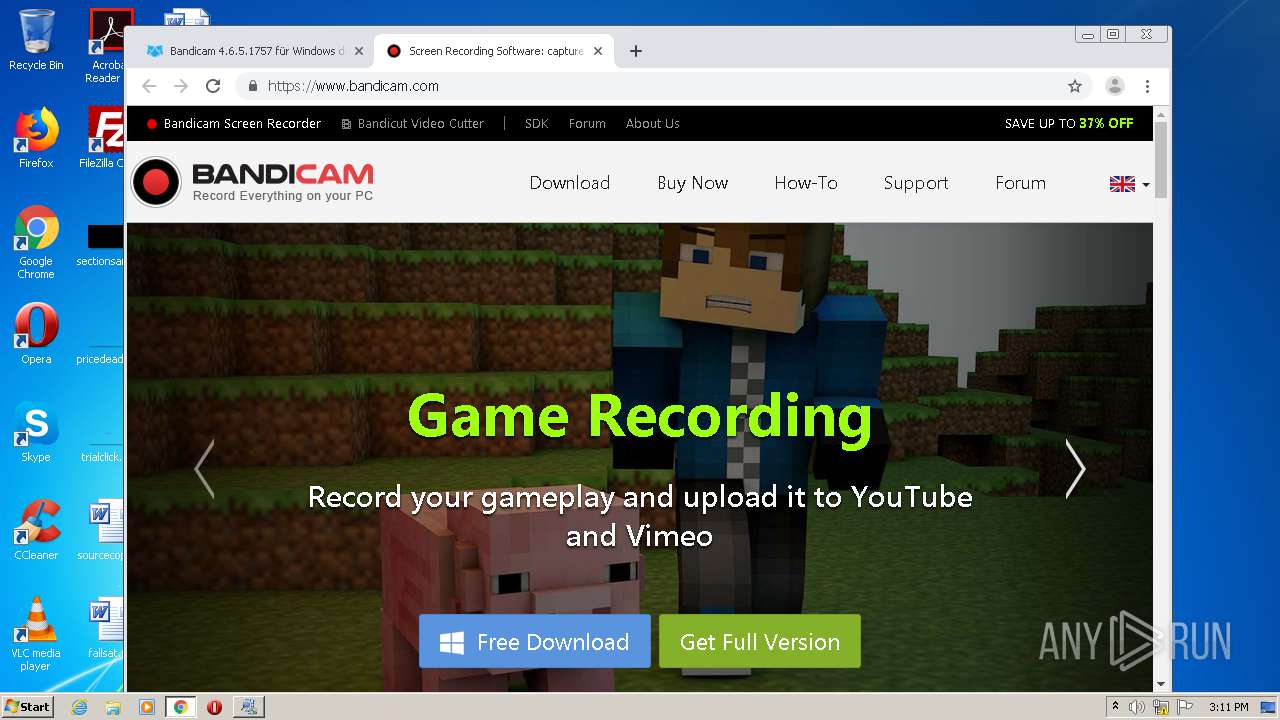1280x720 pixels.
Task: Open a new browser tab
Action: 636,51
